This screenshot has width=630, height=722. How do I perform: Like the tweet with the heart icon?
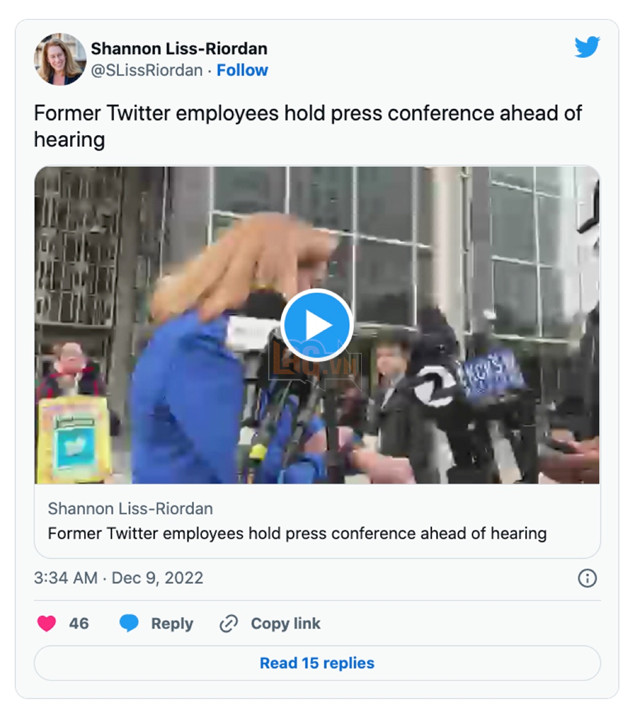[x=46, y=623]
